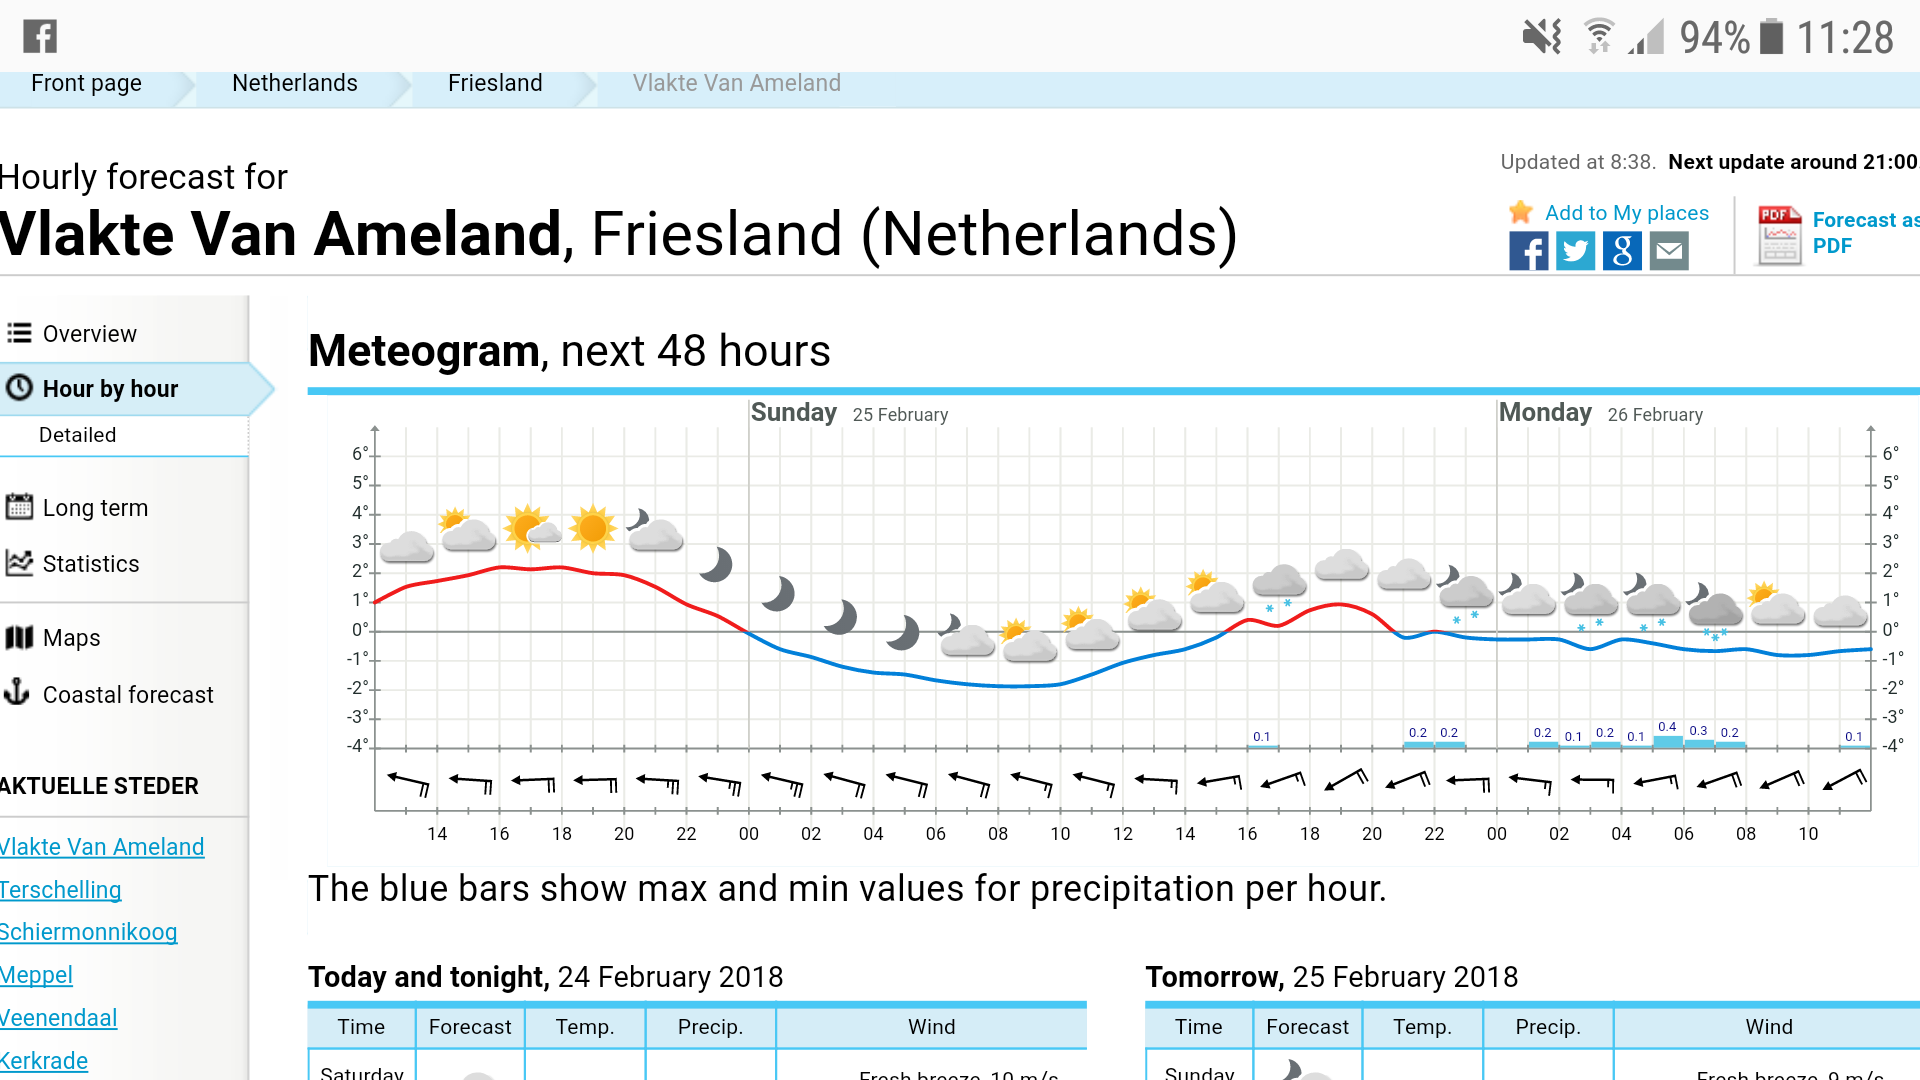Open the Forecast as PDF icon
Viewport: 1920px width, 1080px height.
point(1779,234)
